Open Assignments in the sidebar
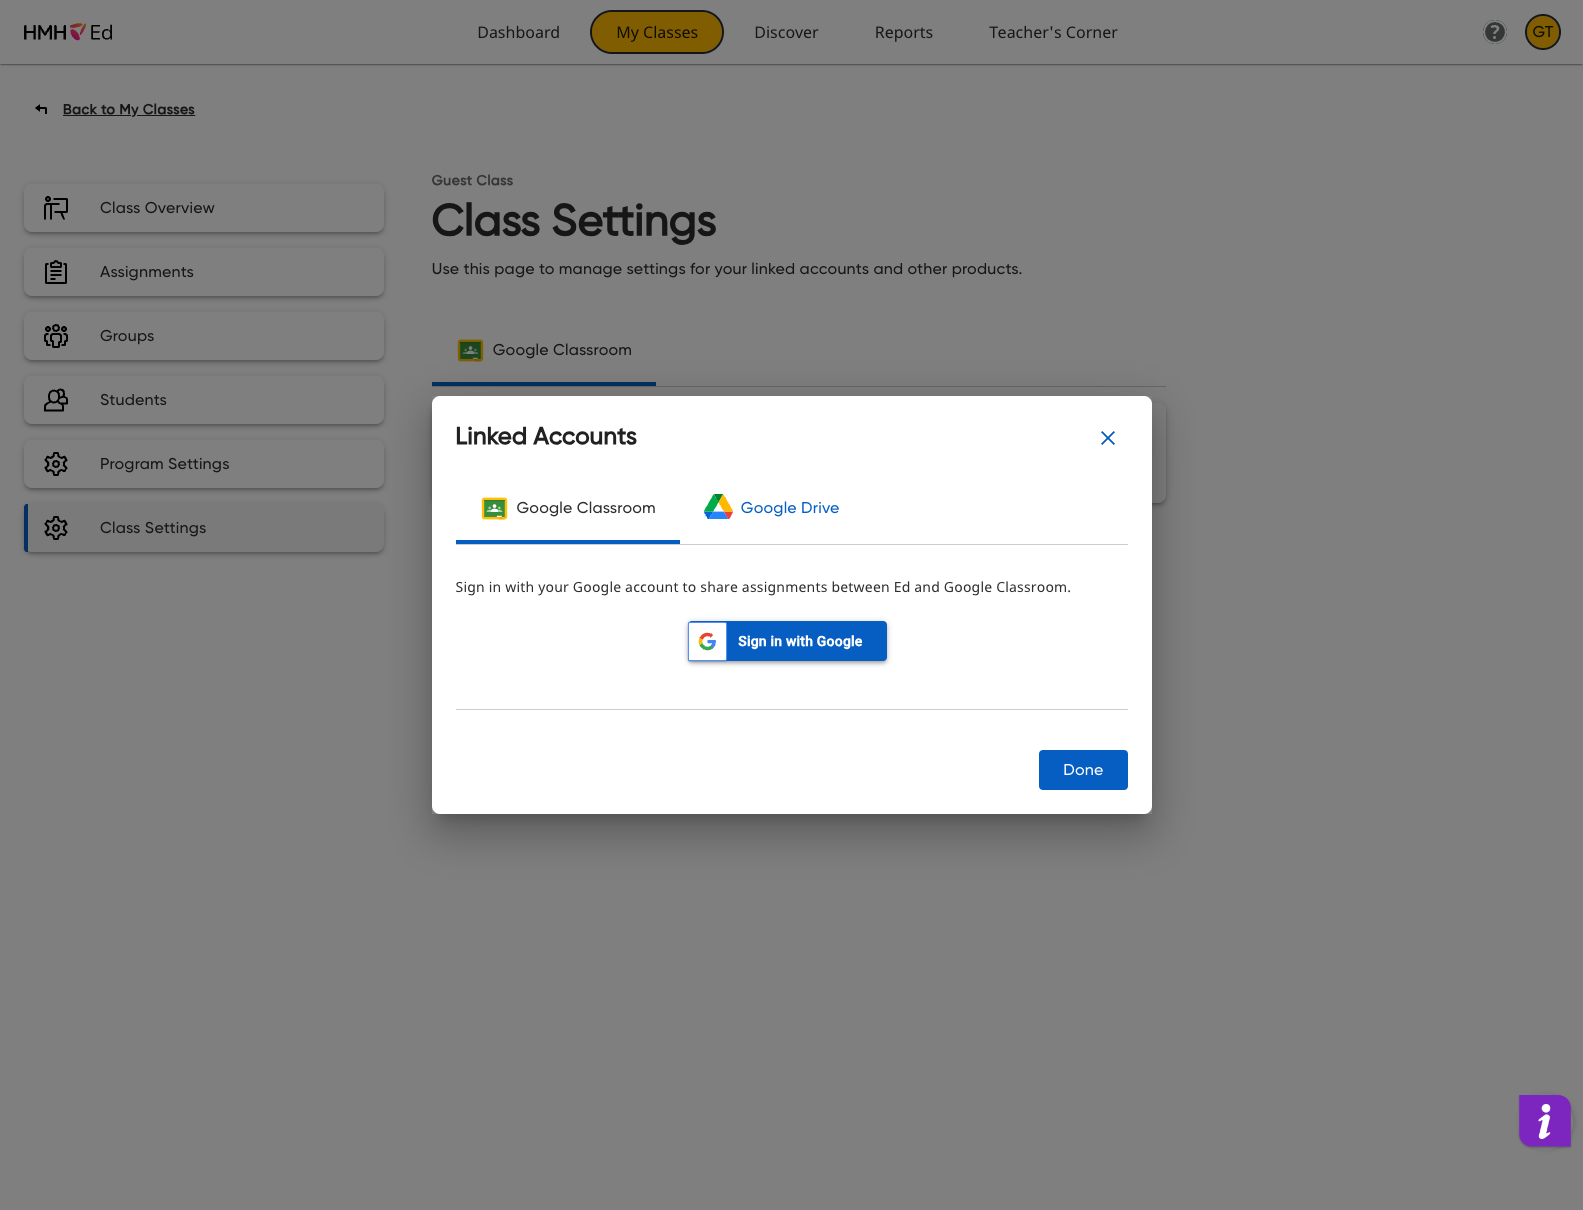 tap(204, 272)
